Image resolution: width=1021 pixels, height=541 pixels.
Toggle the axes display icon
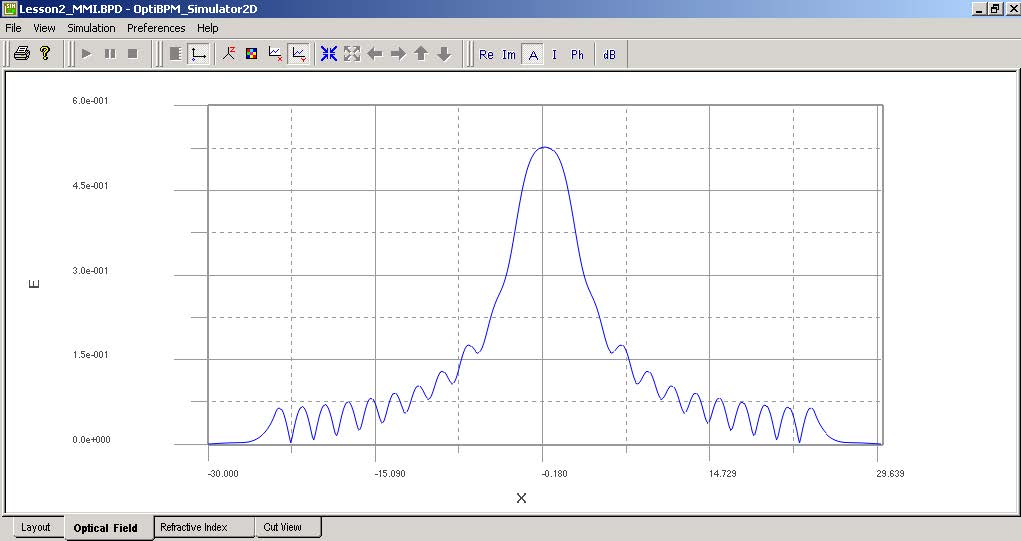(x=198, y=54)
